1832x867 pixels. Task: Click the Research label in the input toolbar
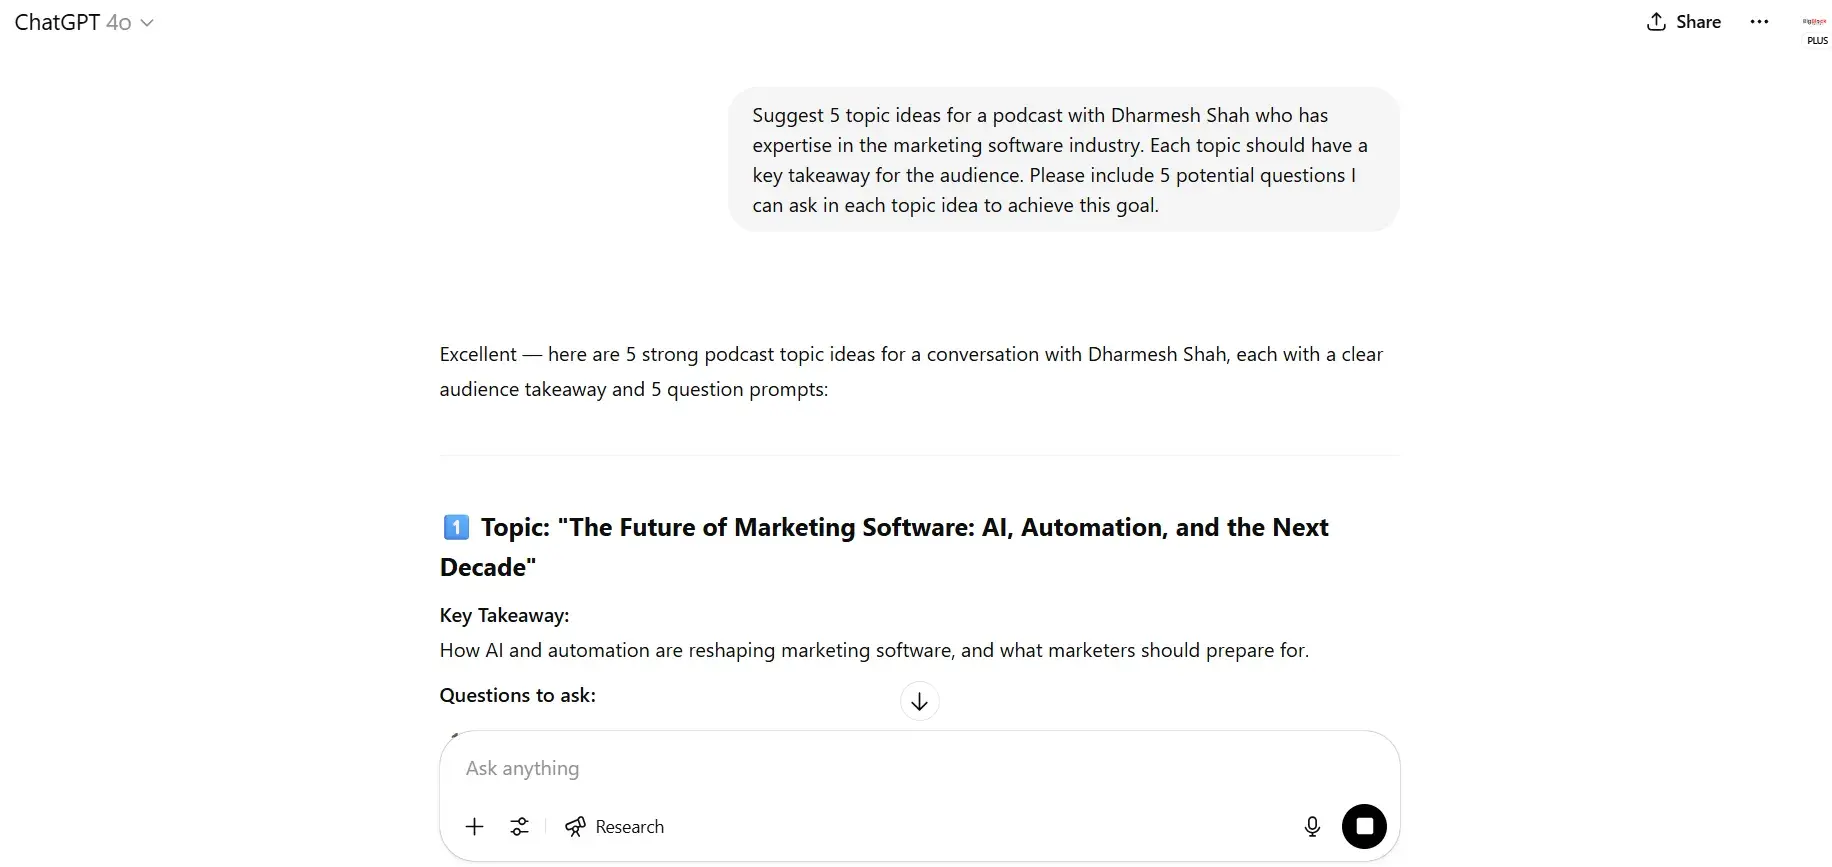631,826
